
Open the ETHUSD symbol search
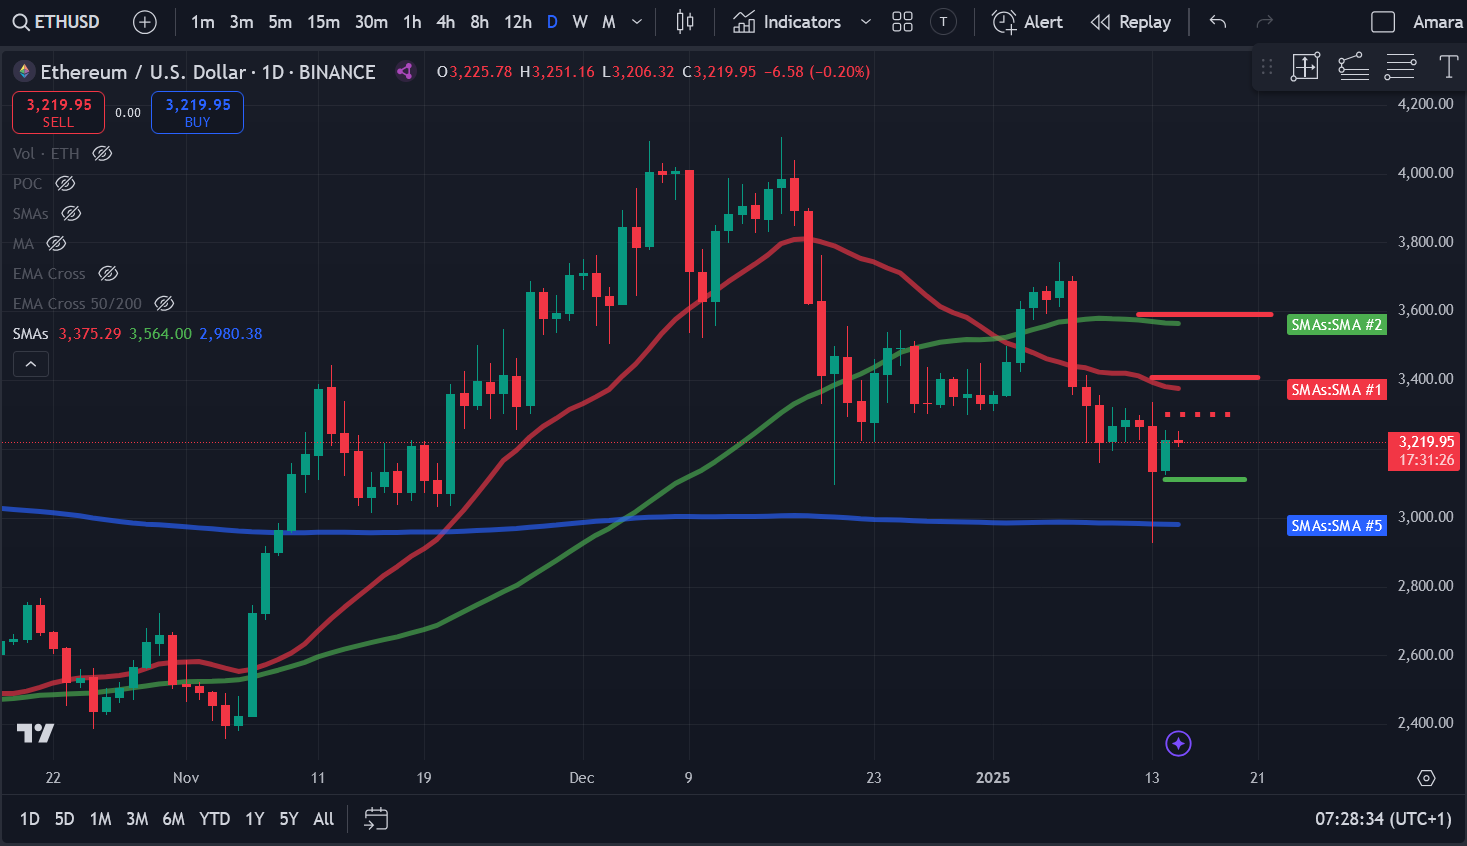[57, 22]
